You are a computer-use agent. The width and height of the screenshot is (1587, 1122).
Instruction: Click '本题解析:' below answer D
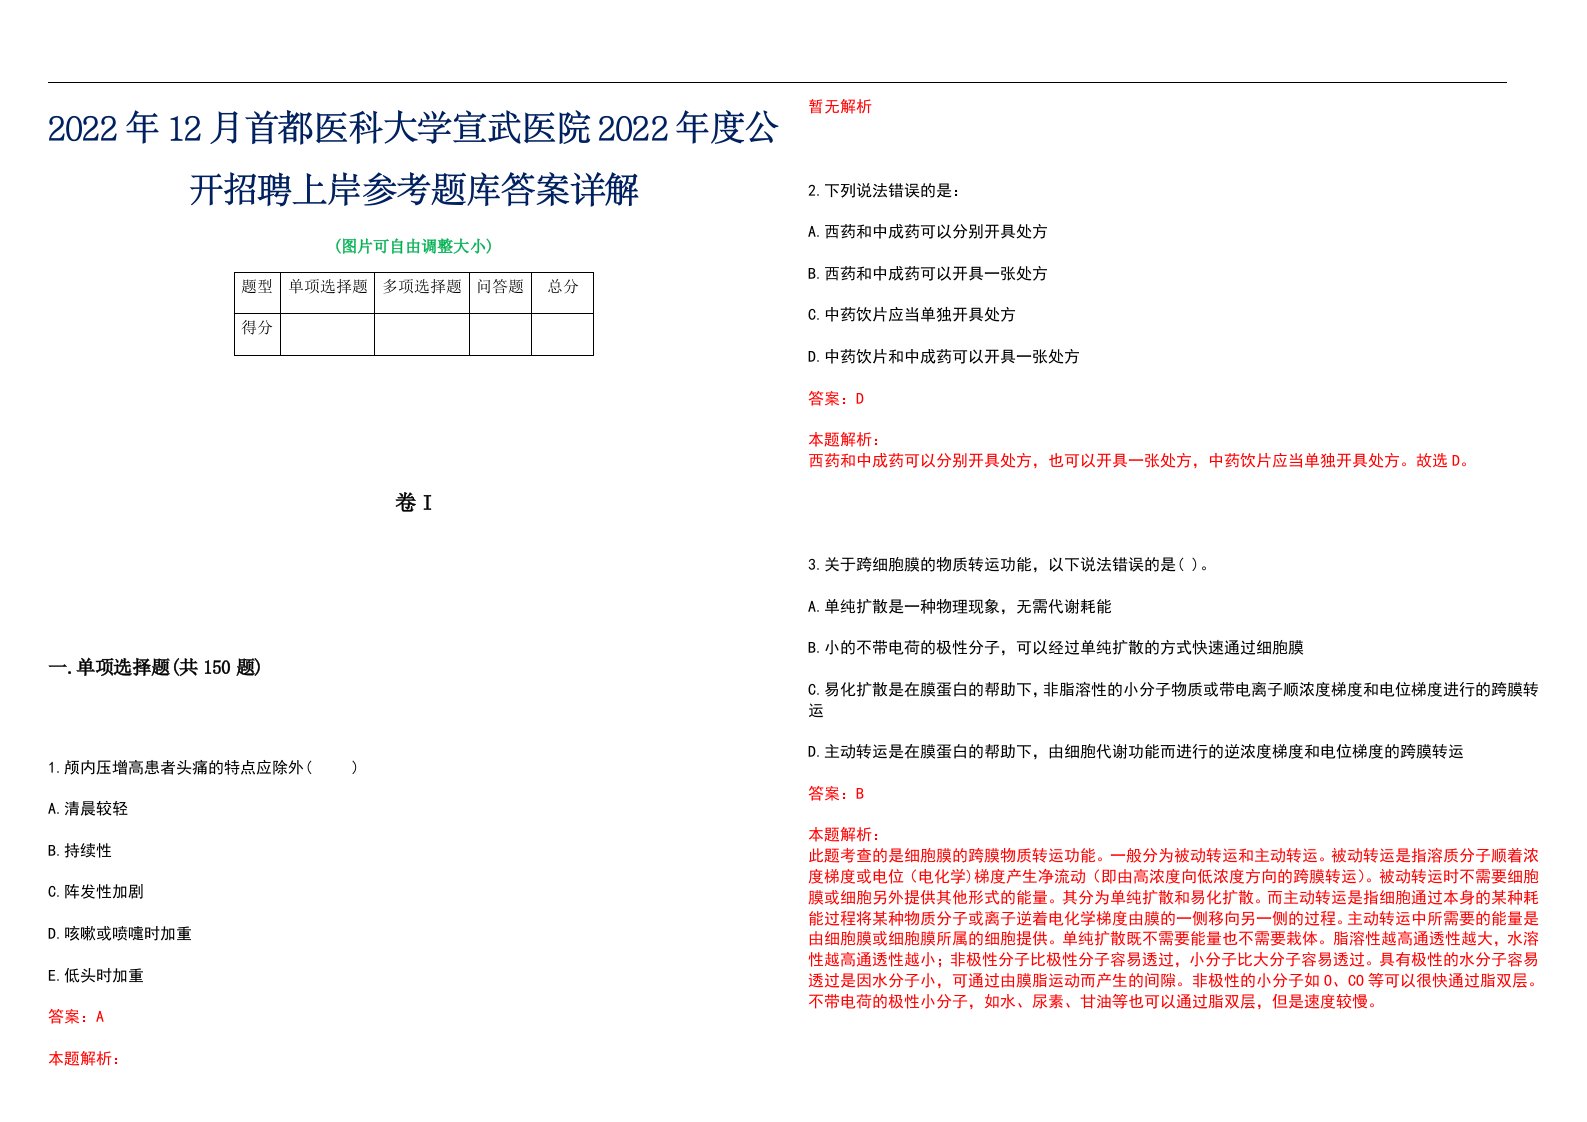click(844, 440)
